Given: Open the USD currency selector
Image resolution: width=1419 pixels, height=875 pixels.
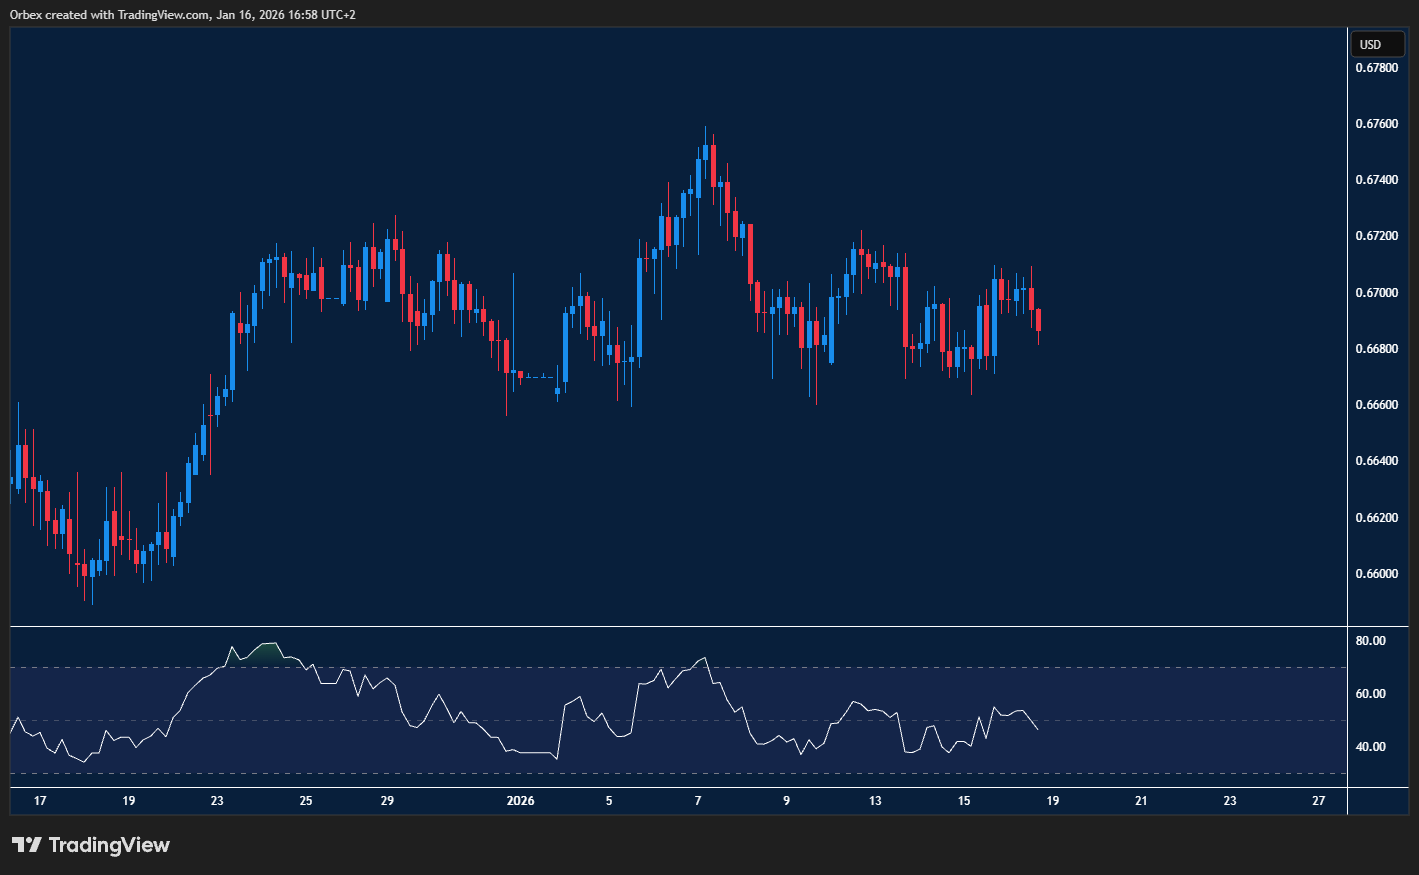Looking at the screenshot, I should [x=1376, y=44].
